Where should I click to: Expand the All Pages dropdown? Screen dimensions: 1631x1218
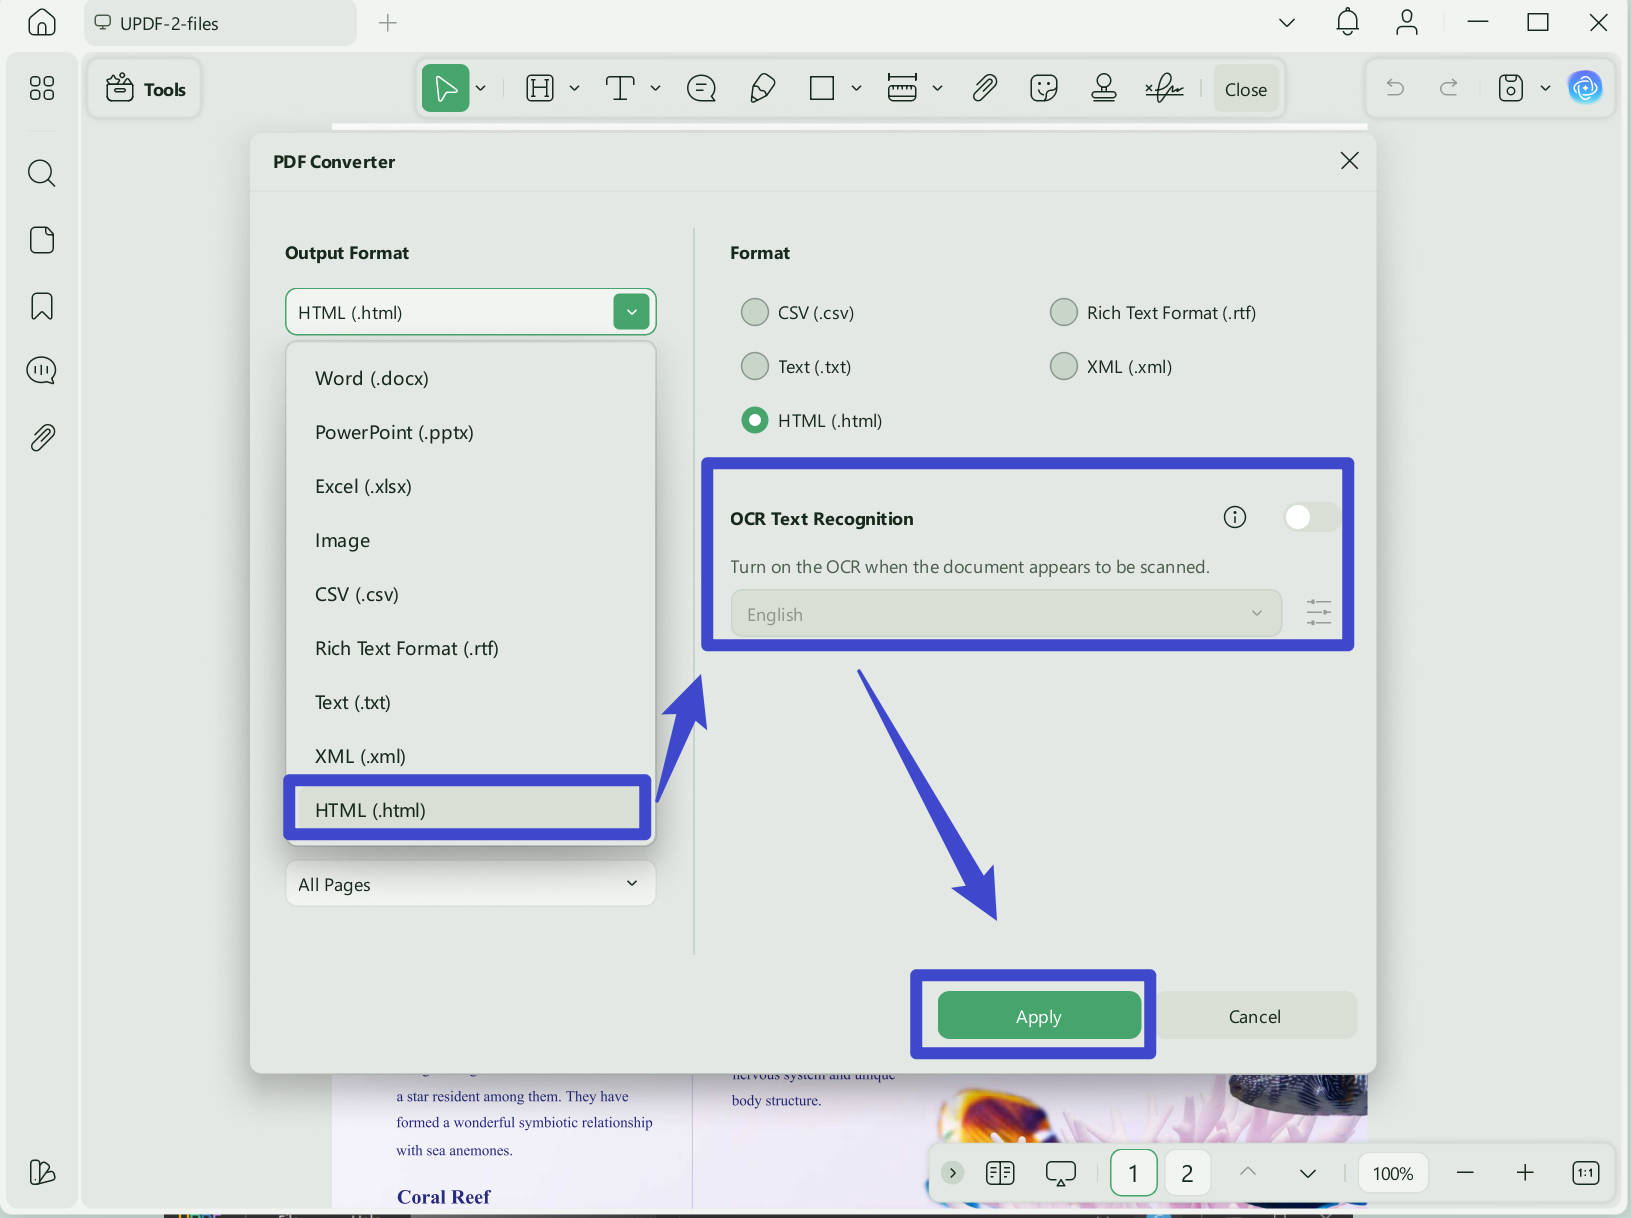pos(470,884)
